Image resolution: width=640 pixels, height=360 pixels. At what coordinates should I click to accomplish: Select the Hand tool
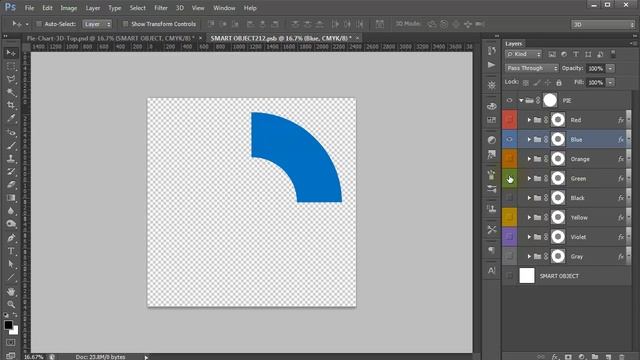tap(11, 291)
